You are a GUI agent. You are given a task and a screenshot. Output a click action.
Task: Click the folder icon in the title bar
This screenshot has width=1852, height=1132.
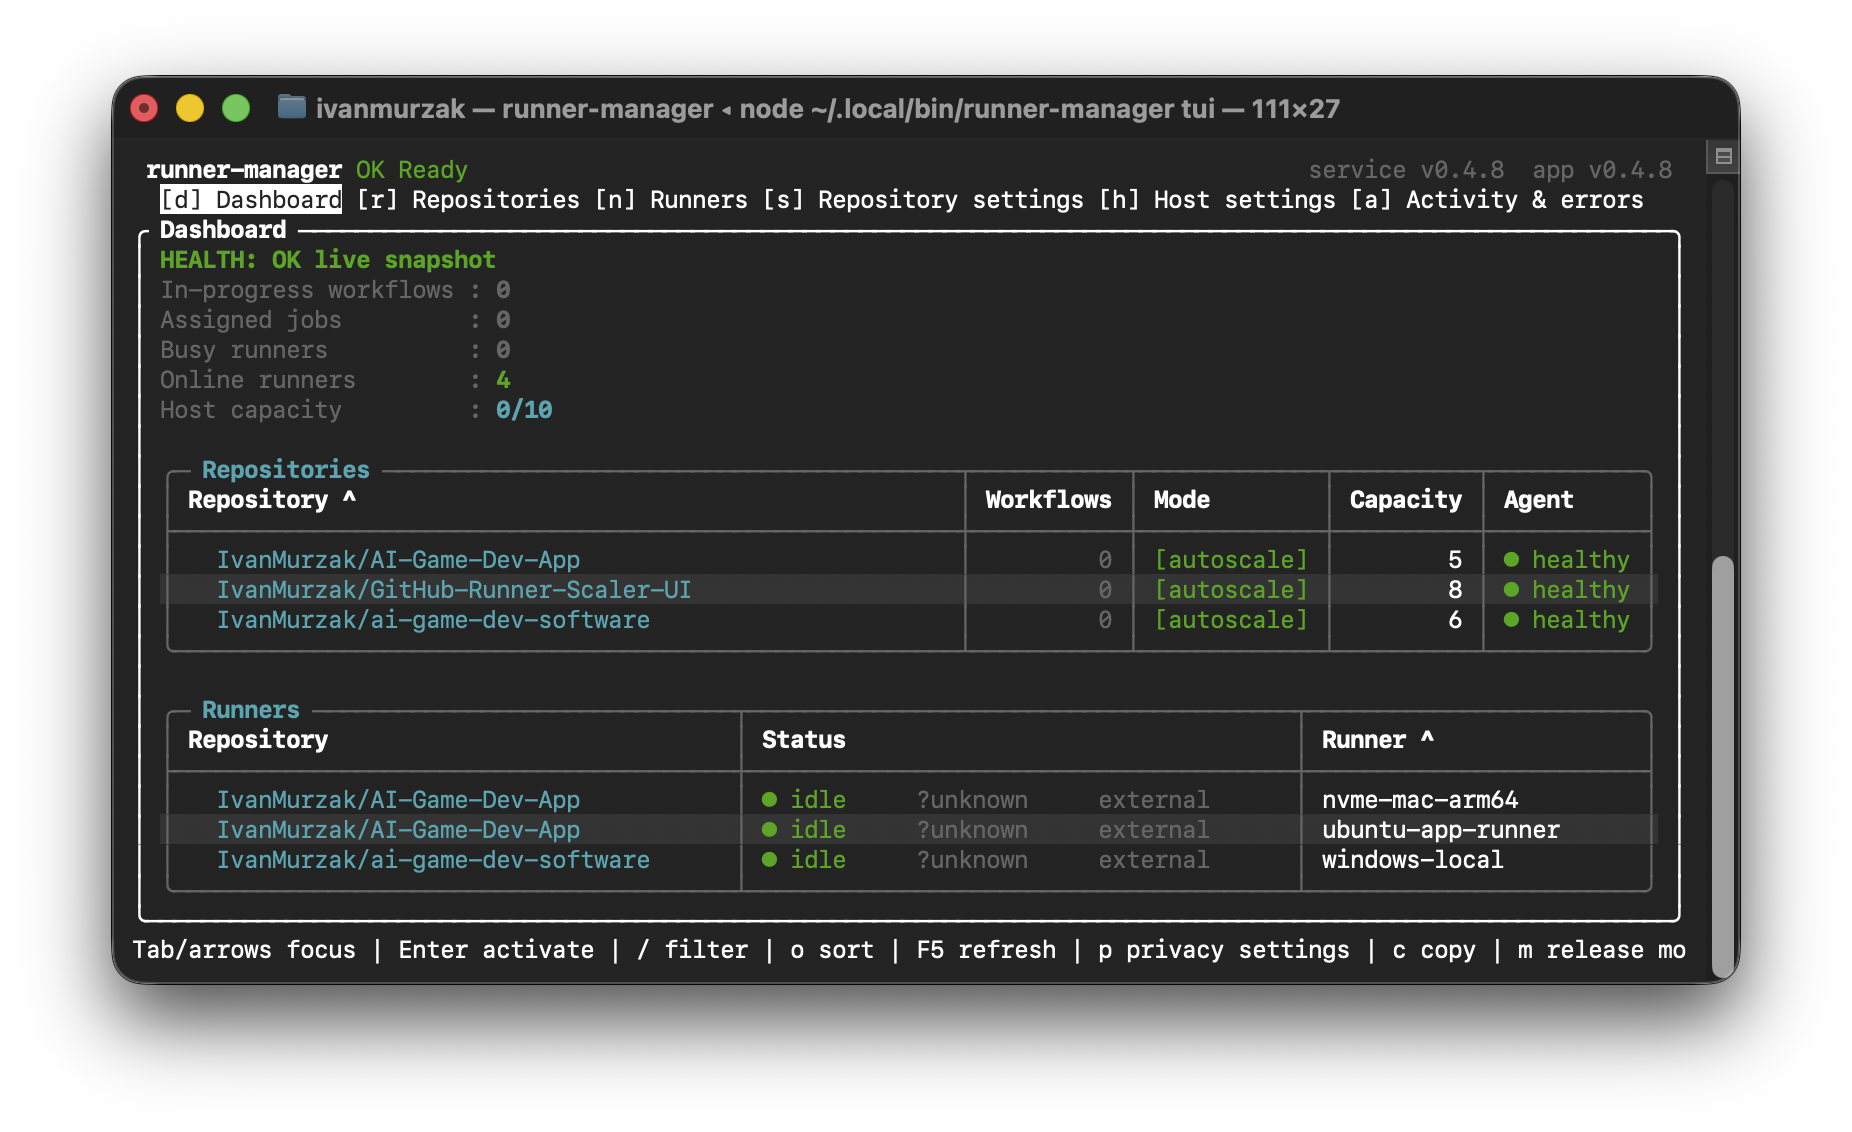click(292, 107)
